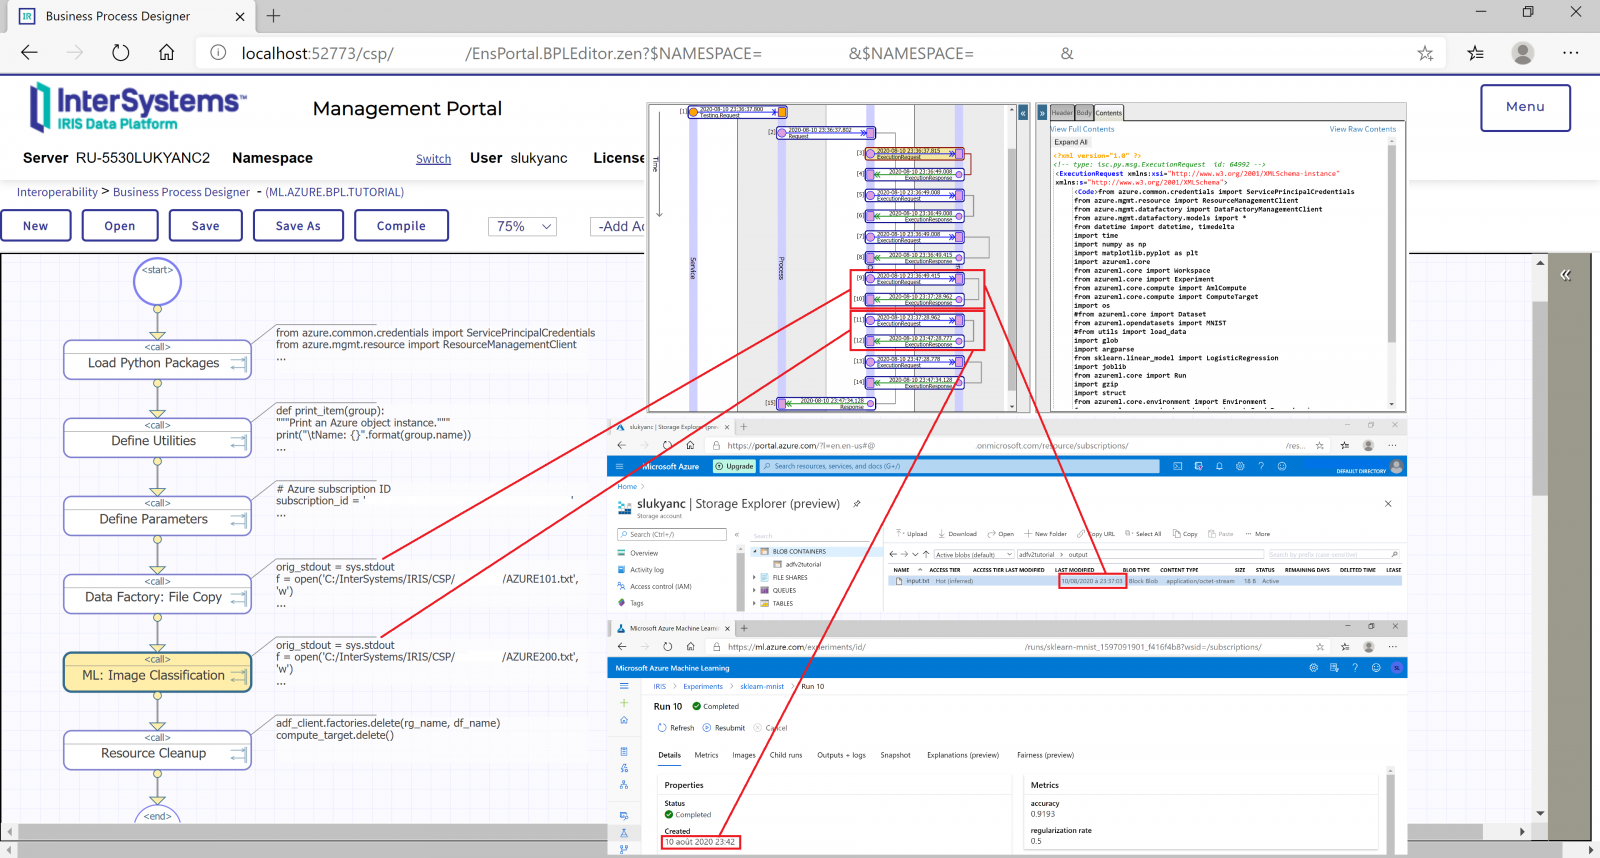Close the Business Process Designer tab
The image size is (1600, 858).
pyautogui.click(x=240, y=16)
